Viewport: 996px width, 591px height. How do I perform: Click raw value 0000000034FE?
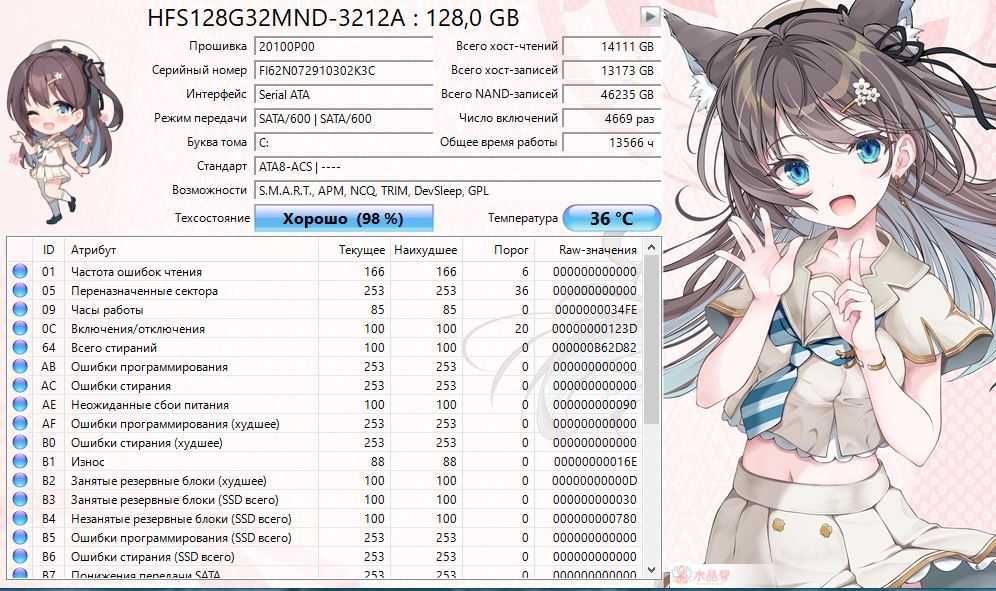pyautogui.click(x=595, y=309)
